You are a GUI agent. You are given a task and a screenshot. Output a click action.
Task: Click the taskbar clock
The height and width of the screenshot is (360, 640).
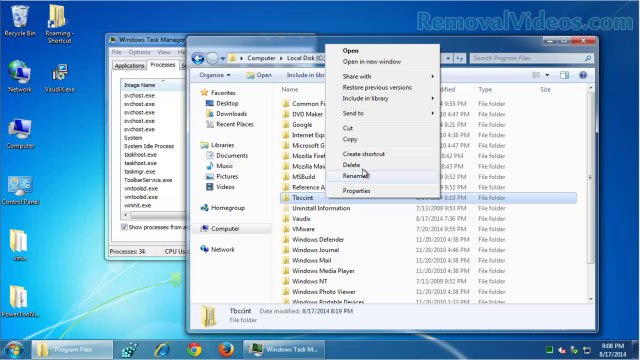pos(613,350)
